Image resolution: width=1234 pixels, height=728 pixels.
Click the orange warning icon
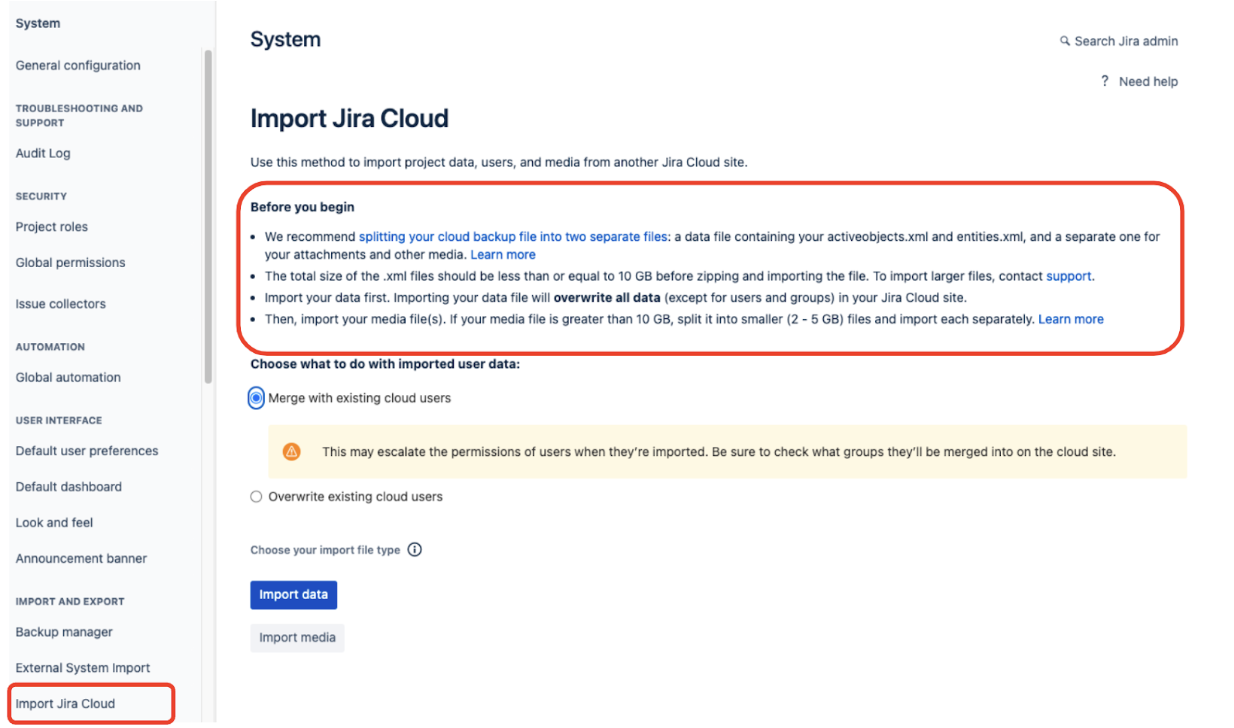(x=291, y=452)
